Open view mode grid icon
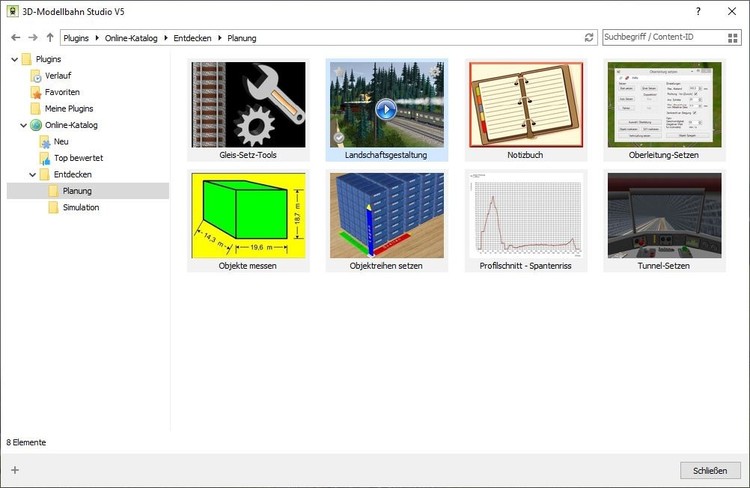The image size is (750, 488). tap(732, 38)
